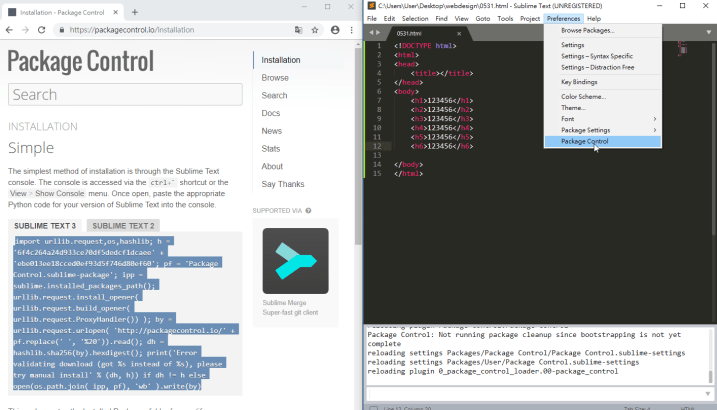Click the Say Thanks link
This screenshot has height=410, width=717.
282,184
